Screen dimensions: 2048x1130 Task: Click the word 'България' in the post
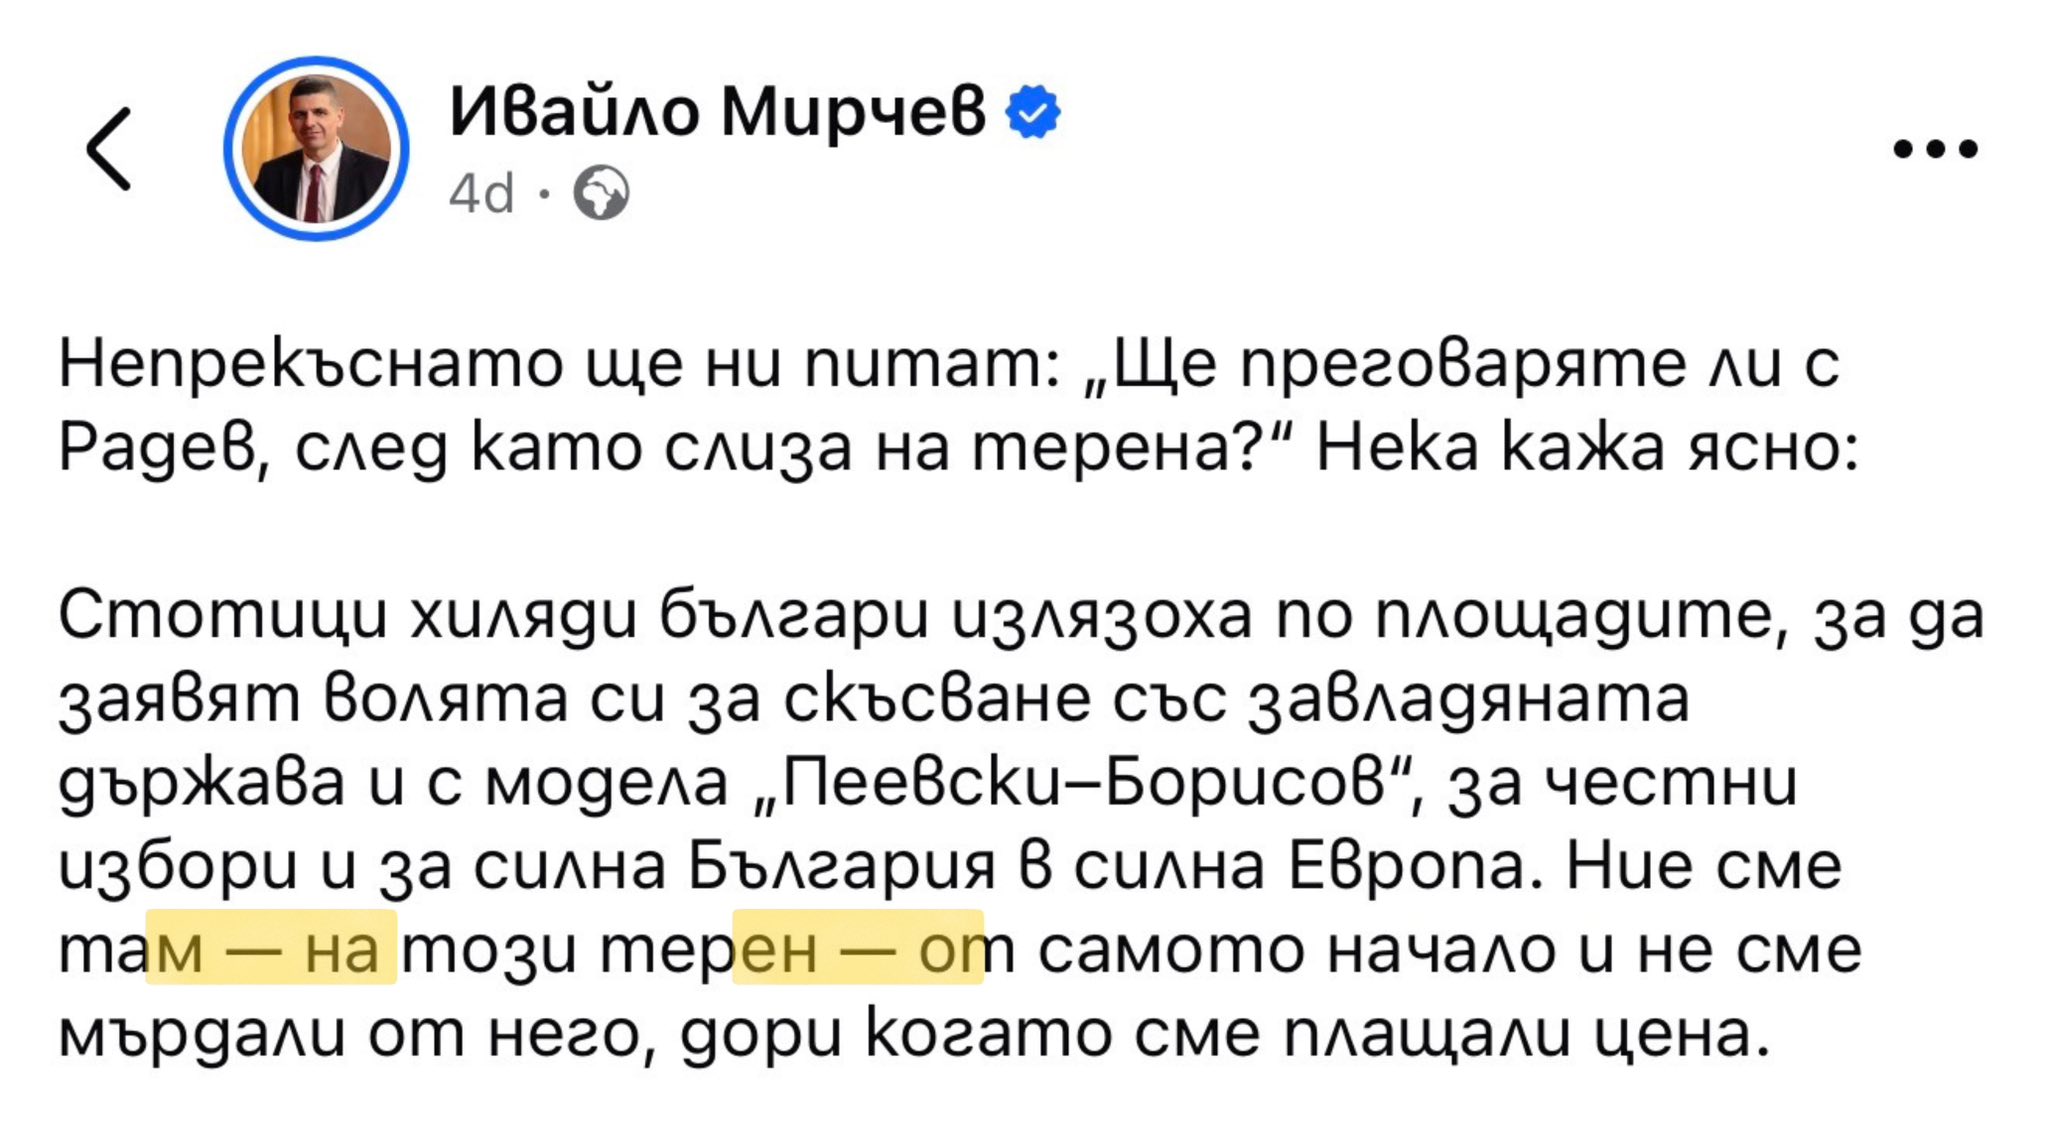[x=842, y=865]
